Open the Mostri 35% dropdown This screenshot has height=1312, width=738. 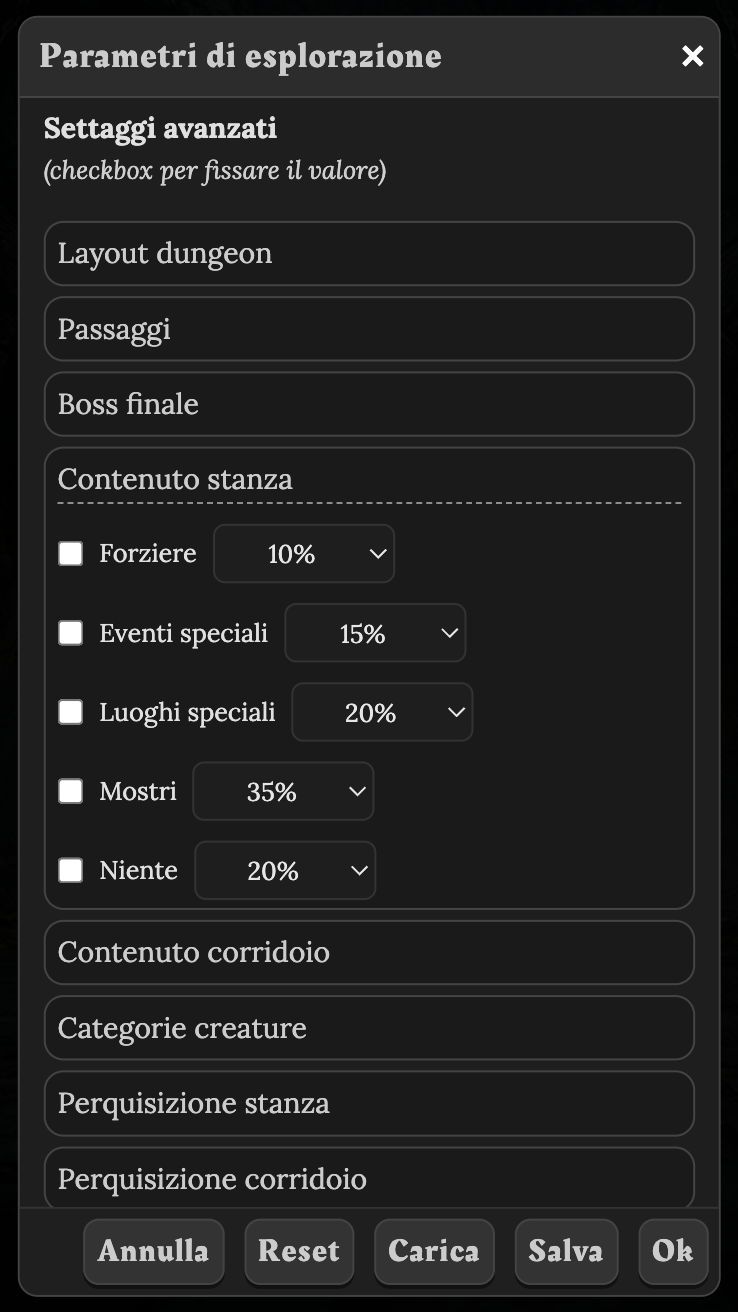283,792
